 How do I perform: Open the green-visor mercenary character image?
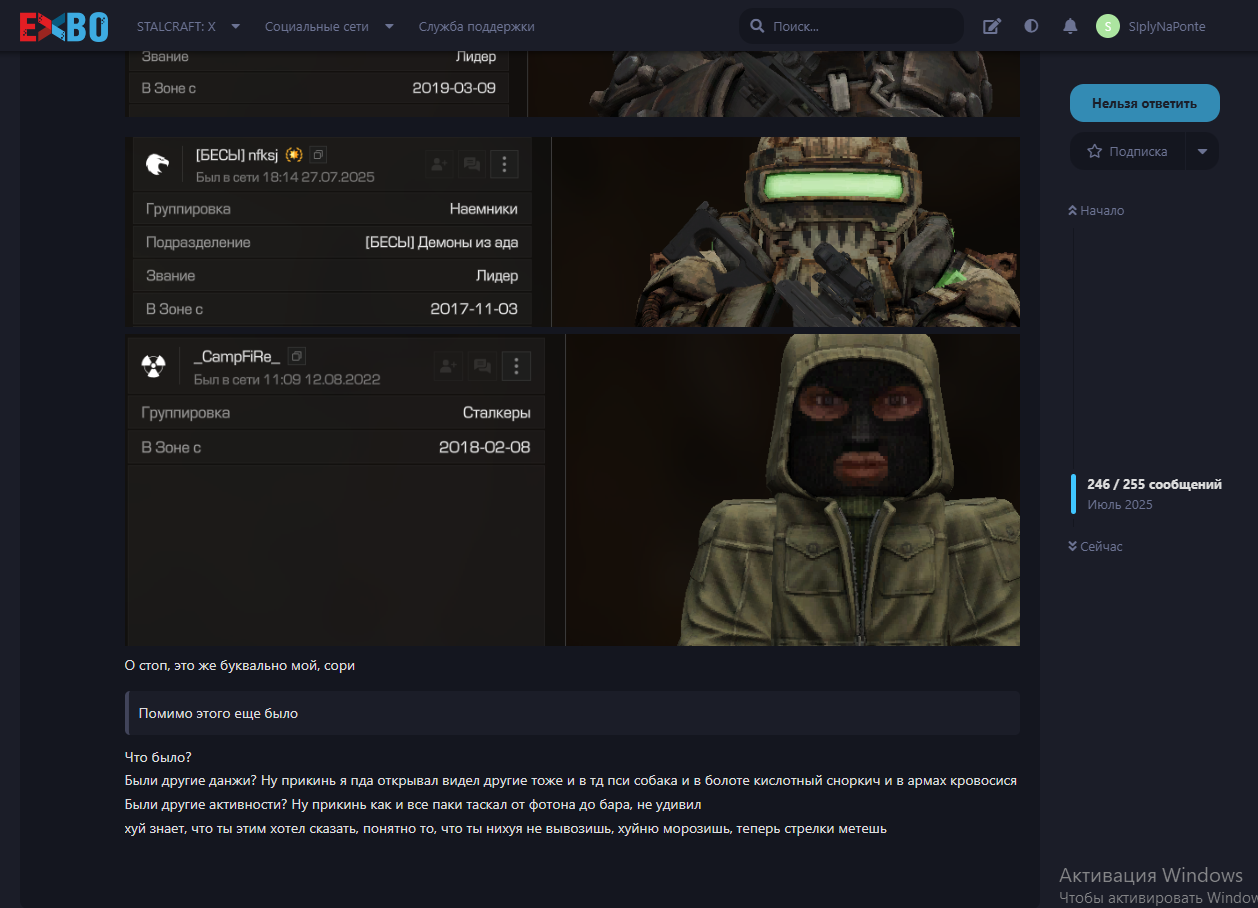pyautogui.click(x=786, y=232)
